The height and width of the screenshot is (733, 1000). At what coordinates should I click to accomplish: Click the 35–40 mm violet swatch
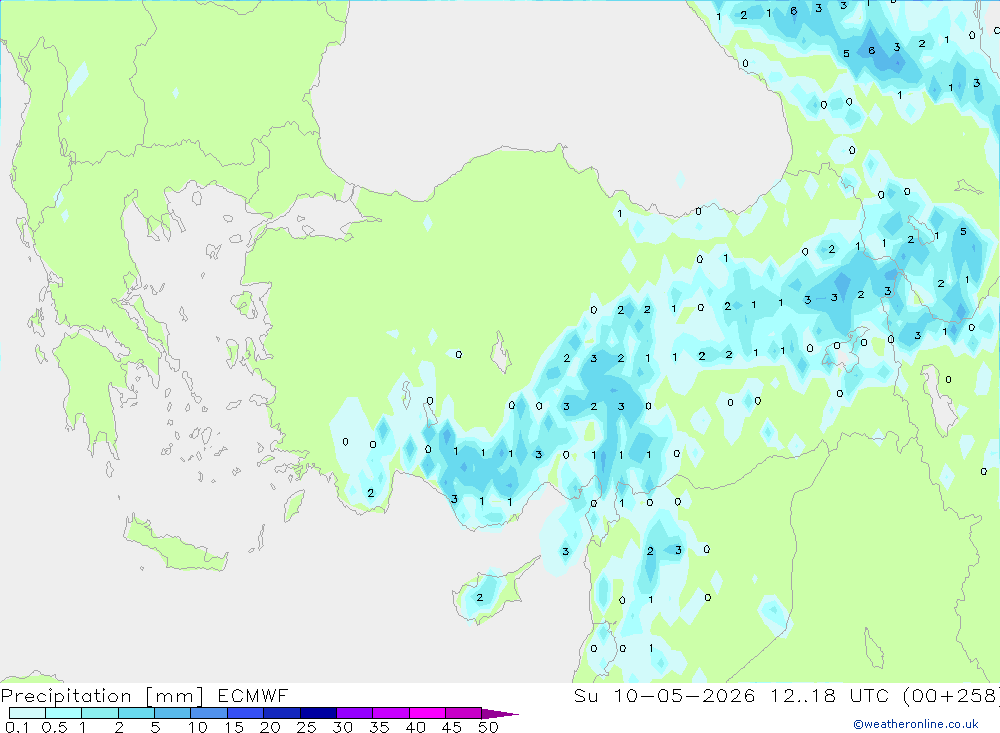[391, 713]
